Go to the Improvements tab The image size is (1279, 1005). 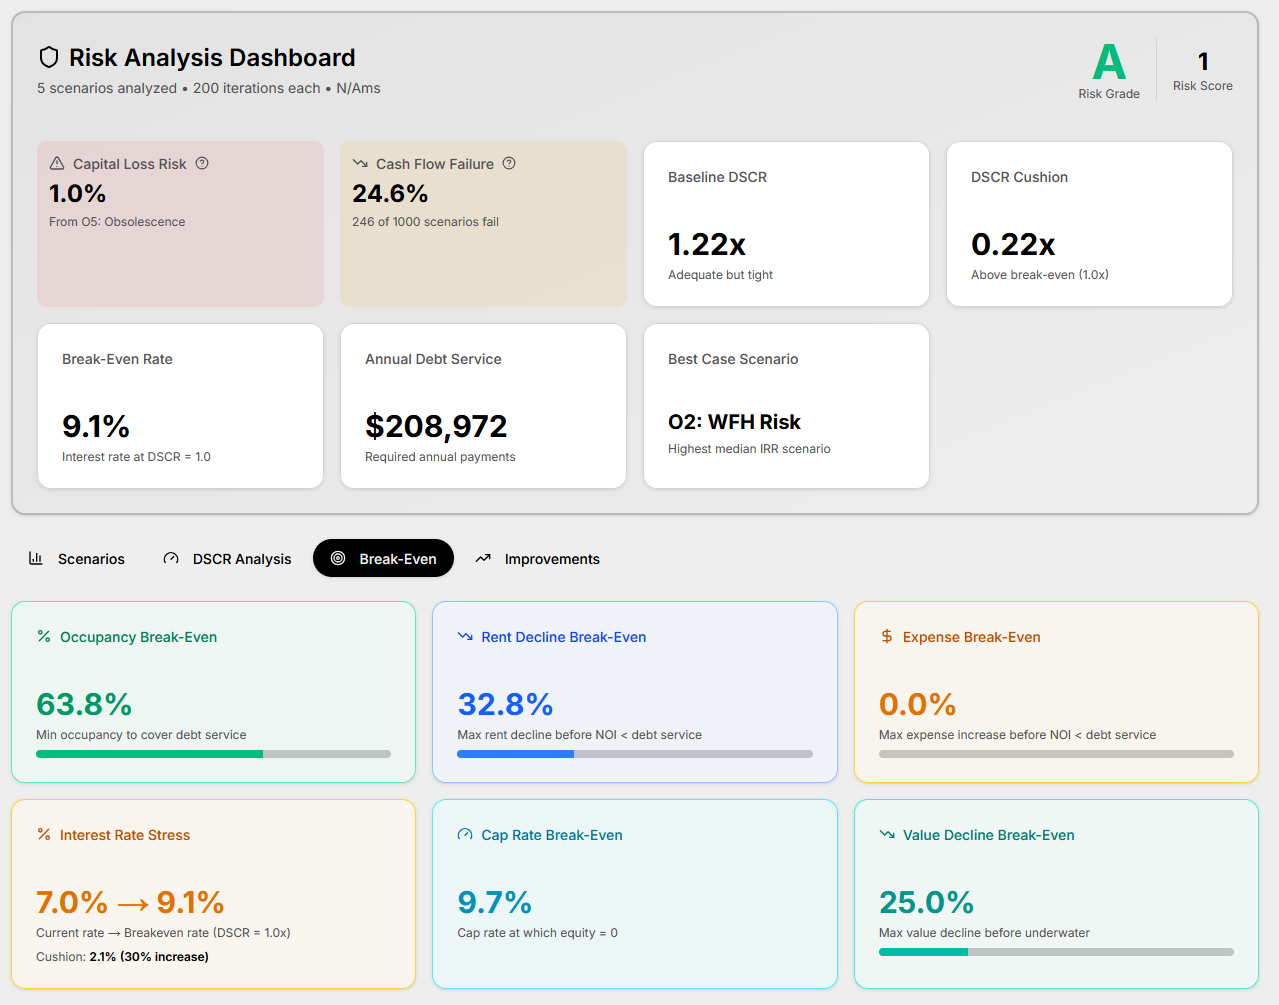point(538,559)
